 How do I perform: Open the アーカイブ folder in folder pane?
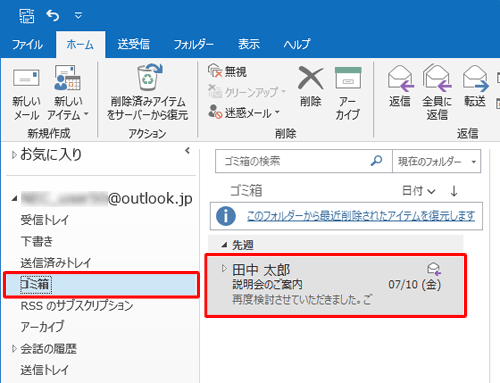click(42, 327)
